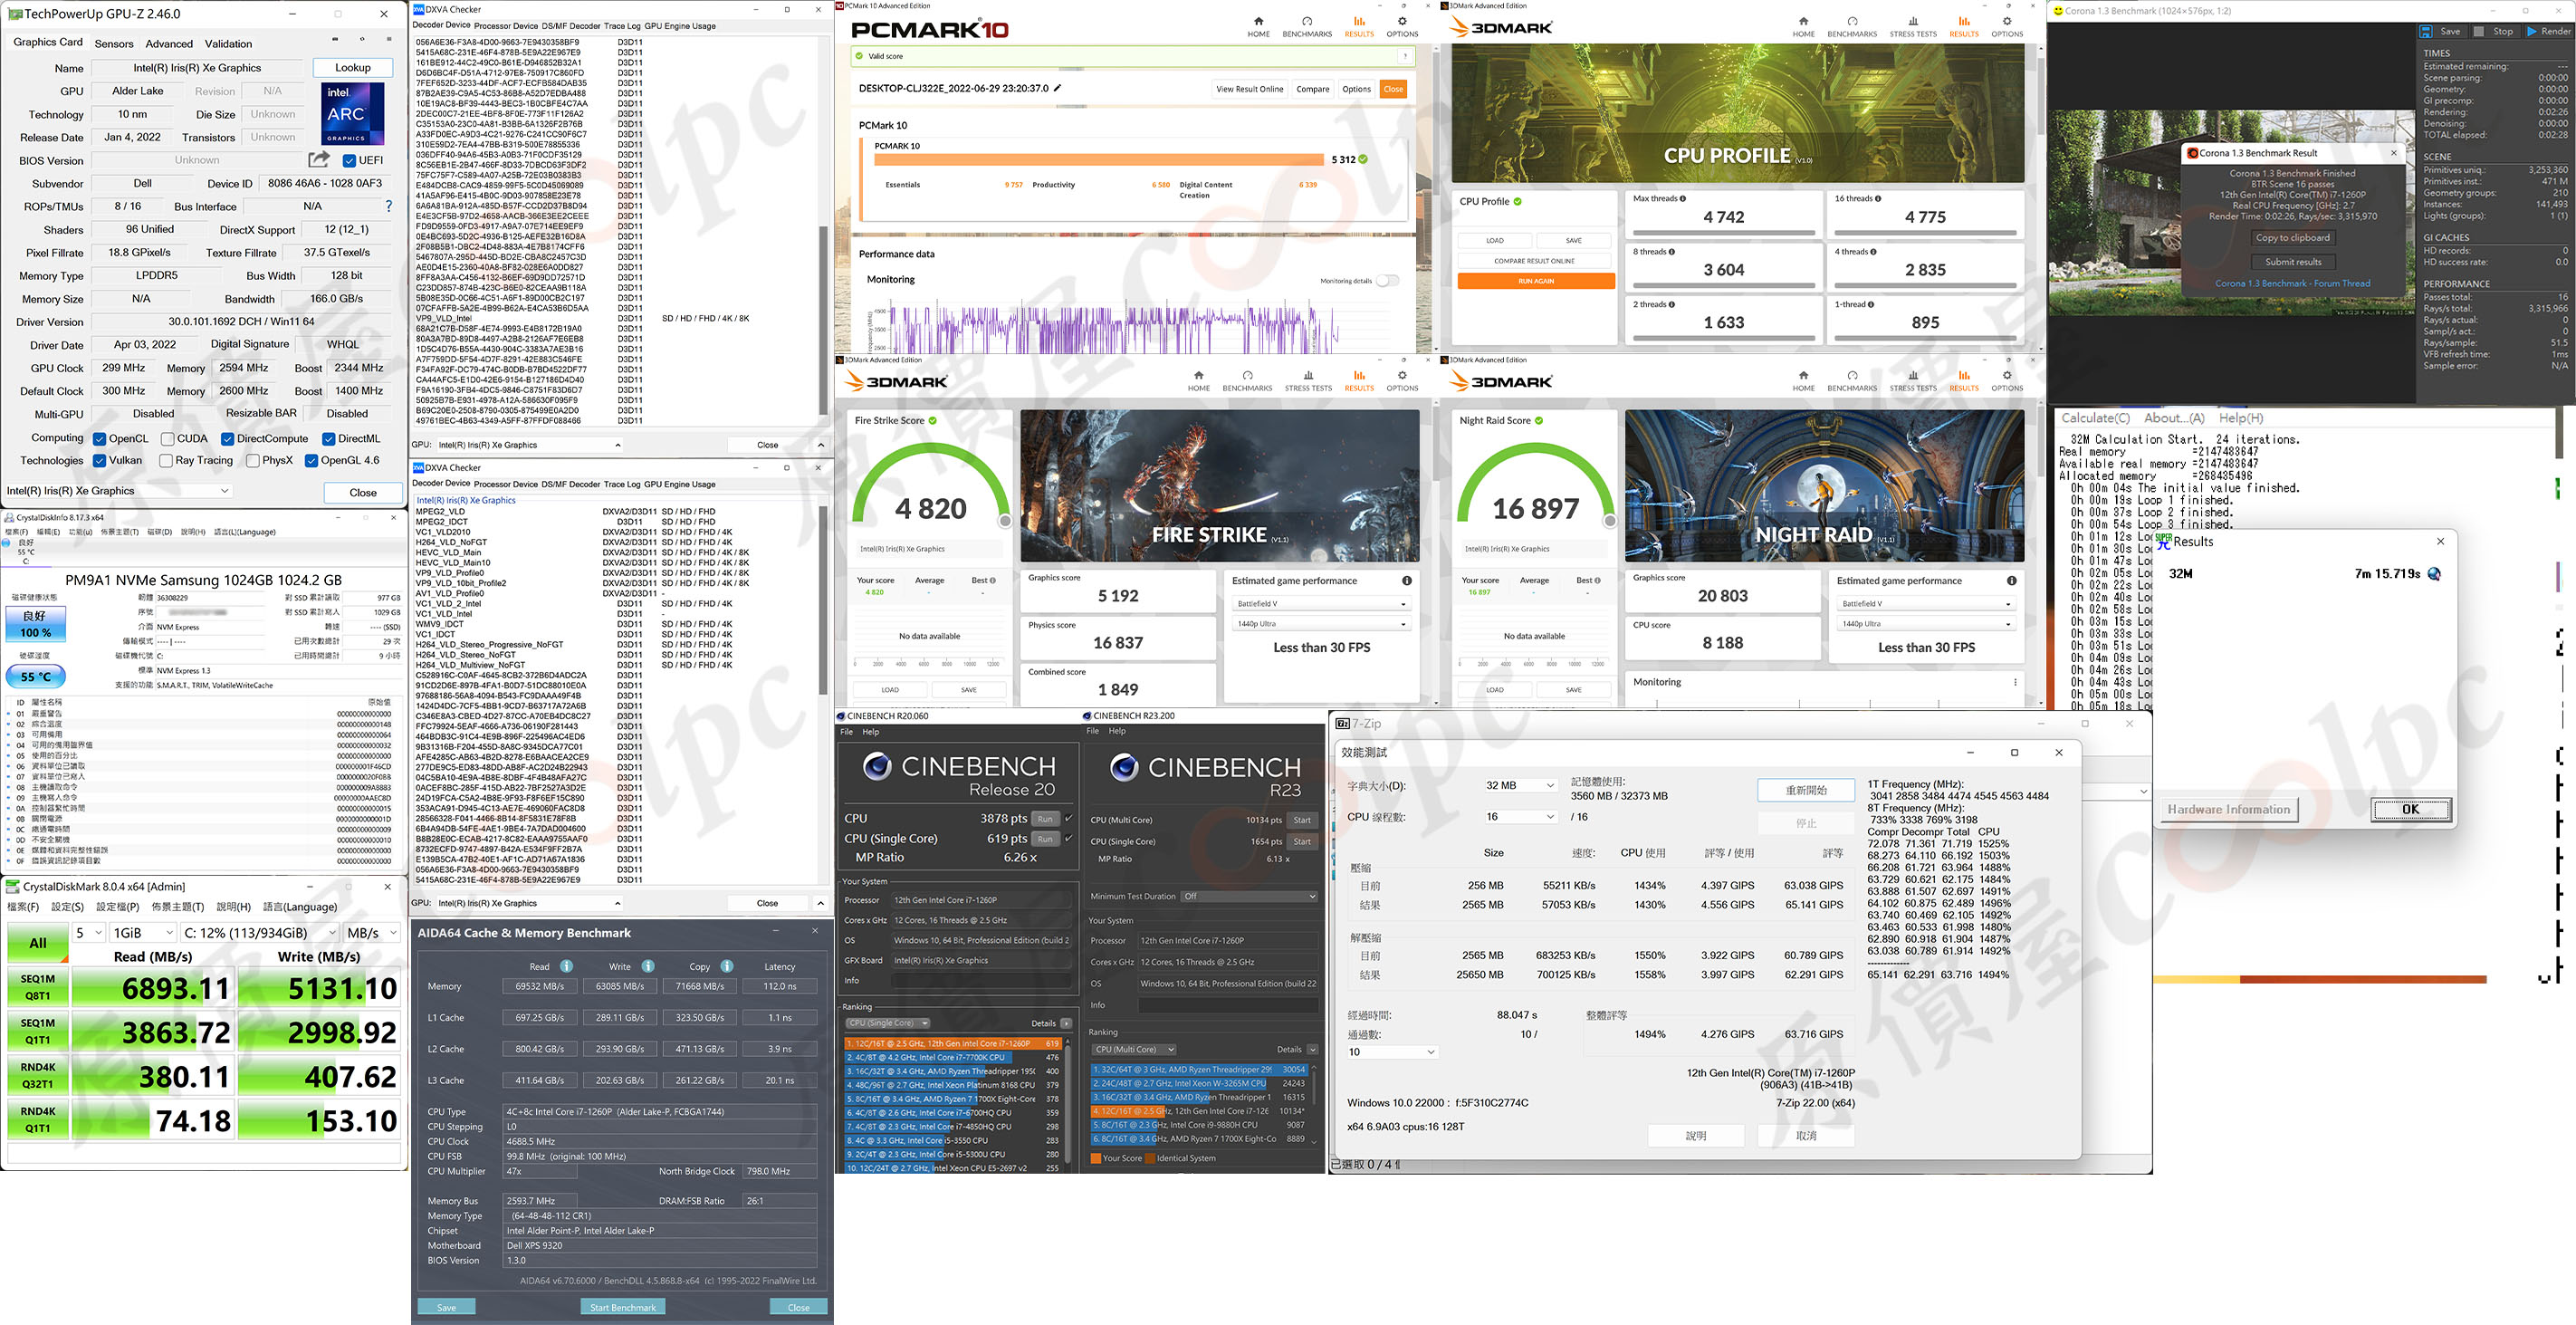
Task: Click Stress Tests icon in 3DMark Night Raid window
Action: 1912,375
